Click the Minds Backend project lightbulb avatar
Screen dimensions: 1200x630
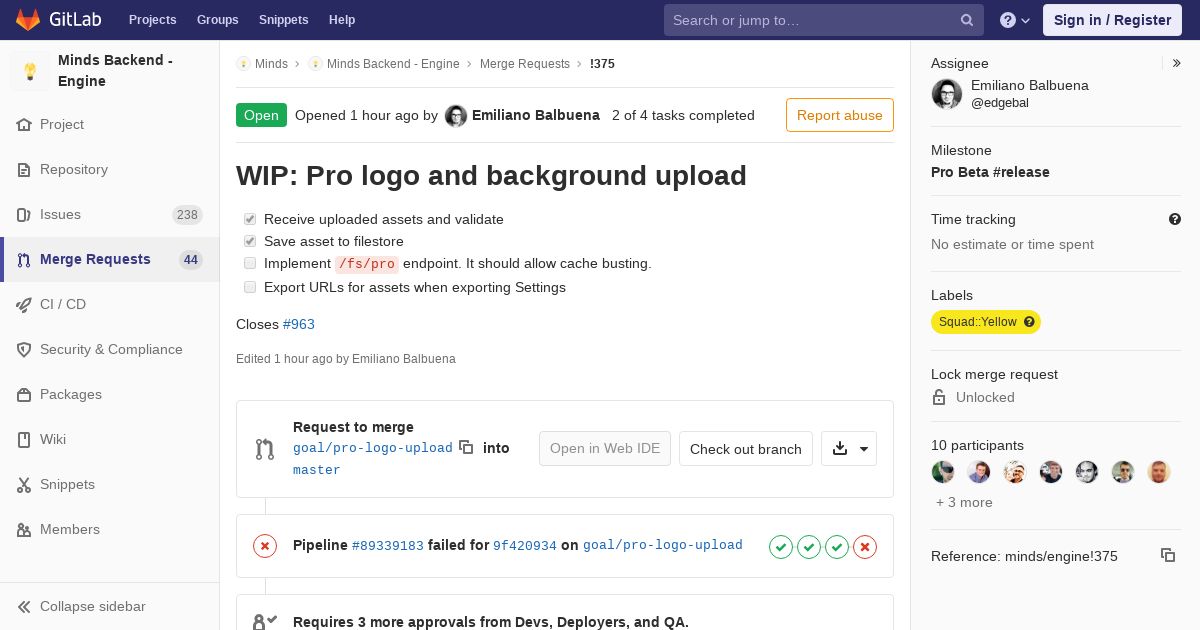coord(30,71)
